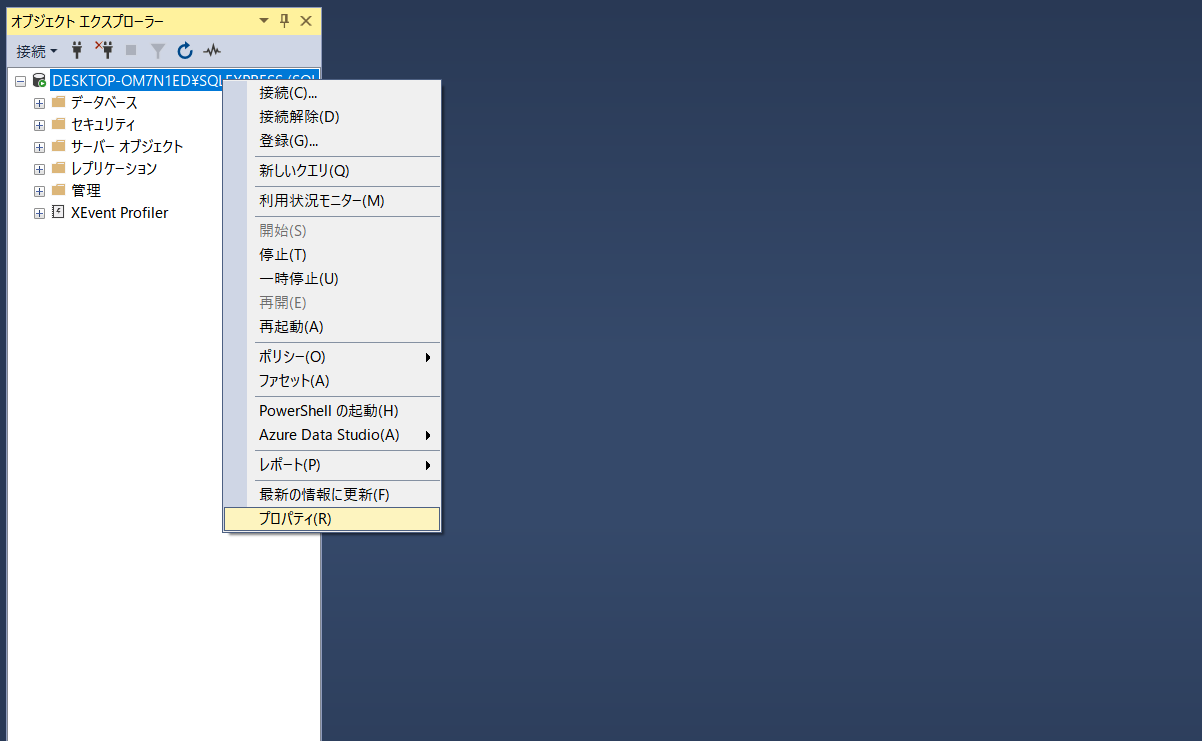Click the filter funnel icon
Viewport: 1202px width, 741px height.
coord(158,50)
